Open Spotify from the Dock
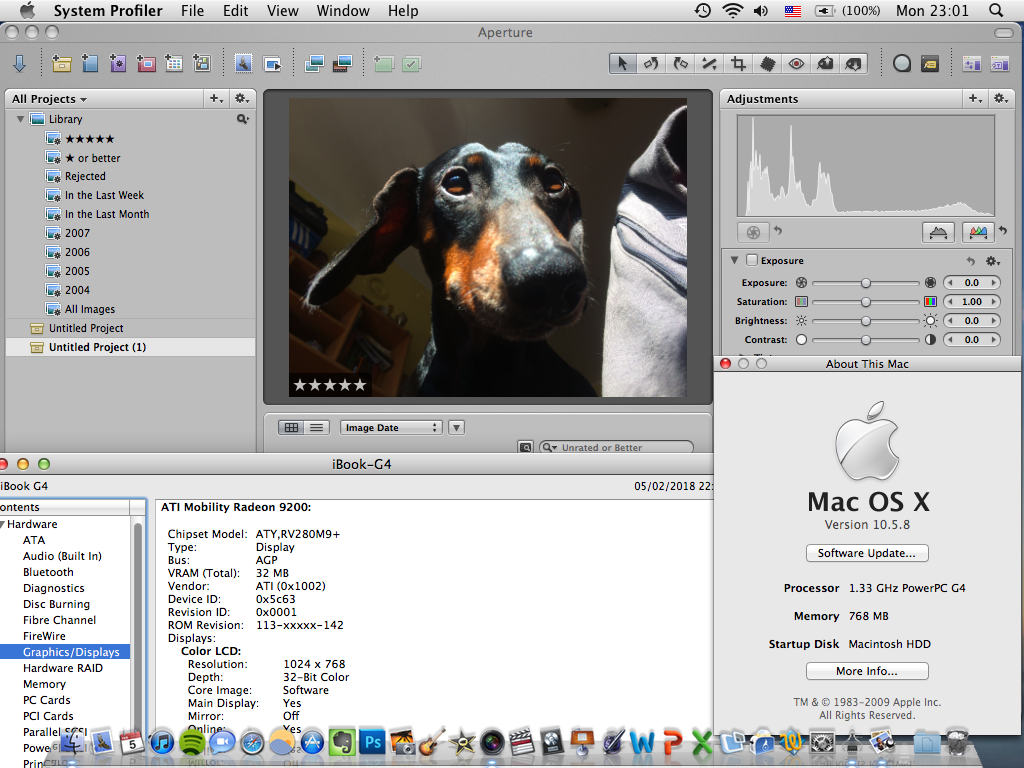 (x=192, y=742)
